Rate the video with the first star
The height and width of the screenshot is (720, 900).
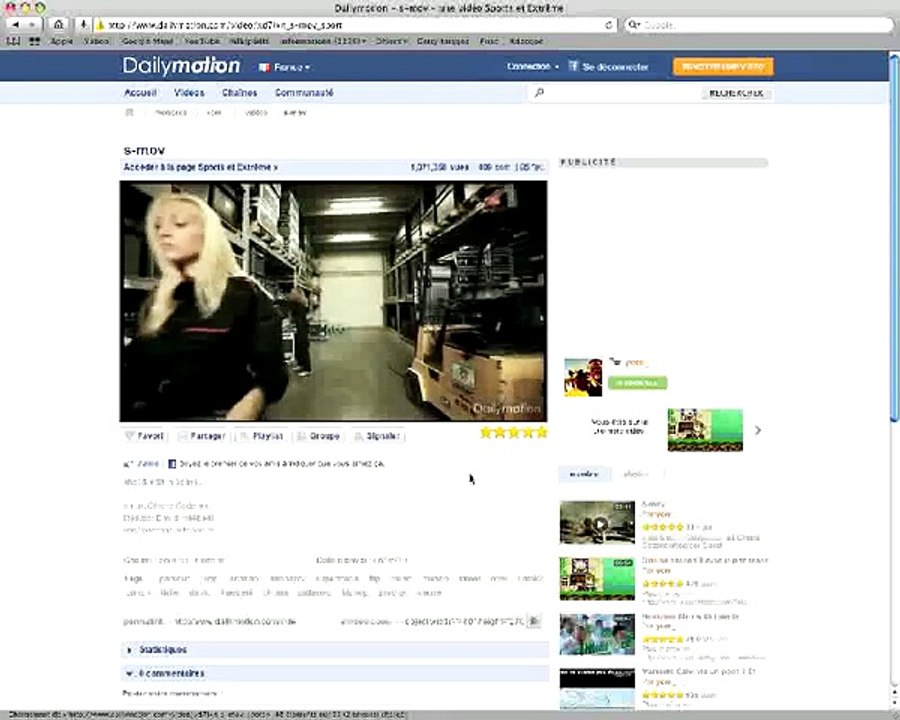click(x=486, y=432)
